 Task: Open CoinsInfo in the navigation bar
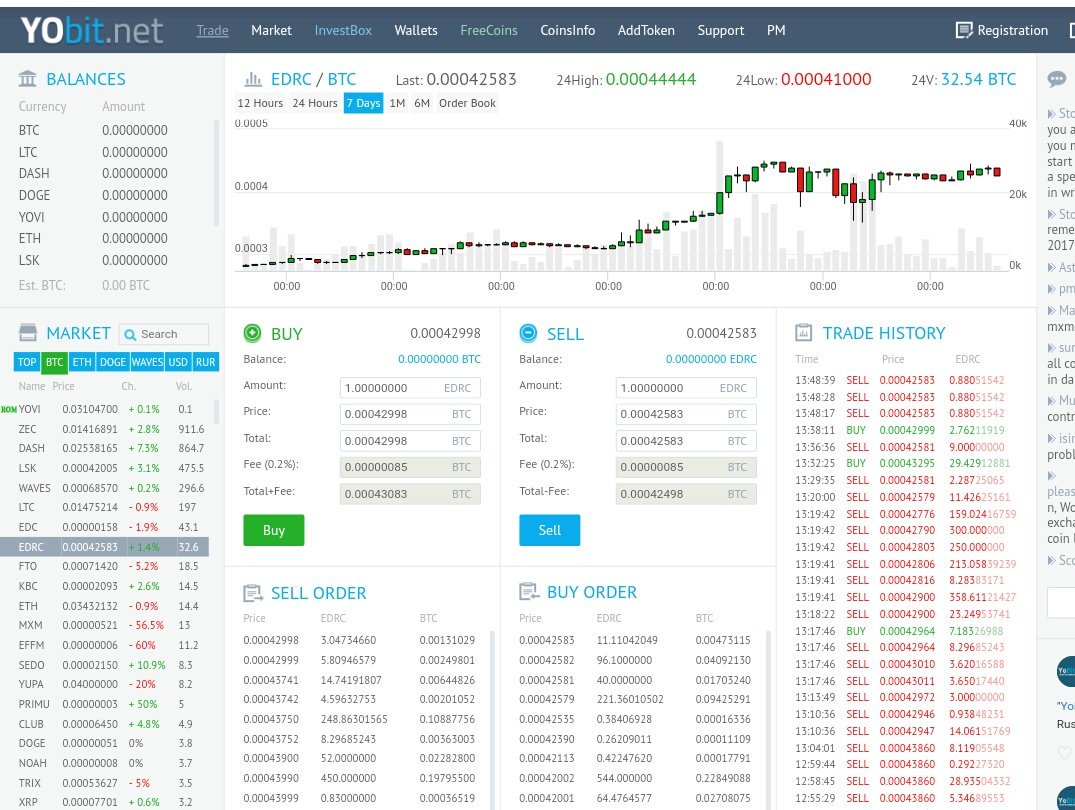[x=568, y=30]
